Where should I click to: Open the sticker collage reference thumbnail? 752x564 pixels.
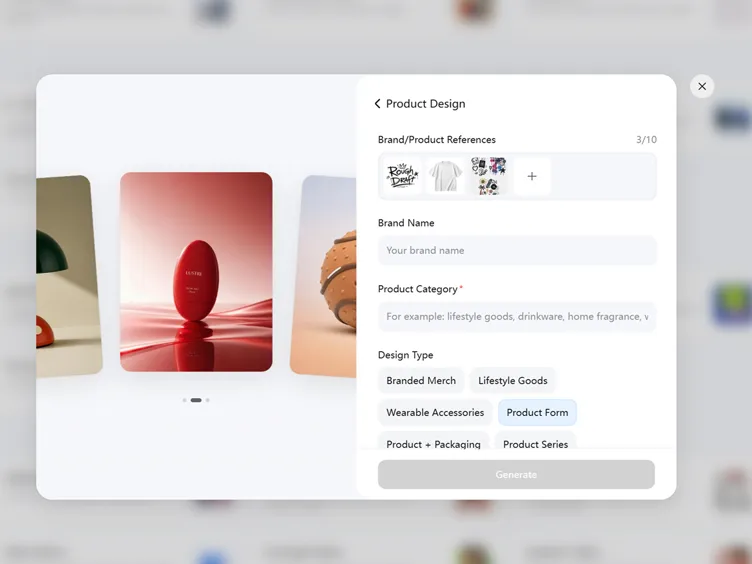pyautogui.click(x=489, y=176)
